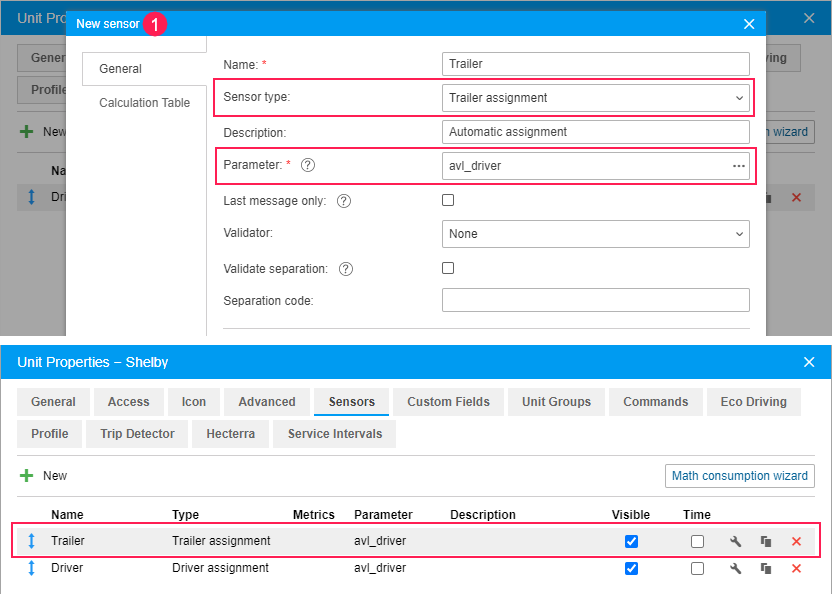Viewport: 832px width, 594px height.
Task: Click the wrench icon in Trailer row
Action: coord(736,541)
